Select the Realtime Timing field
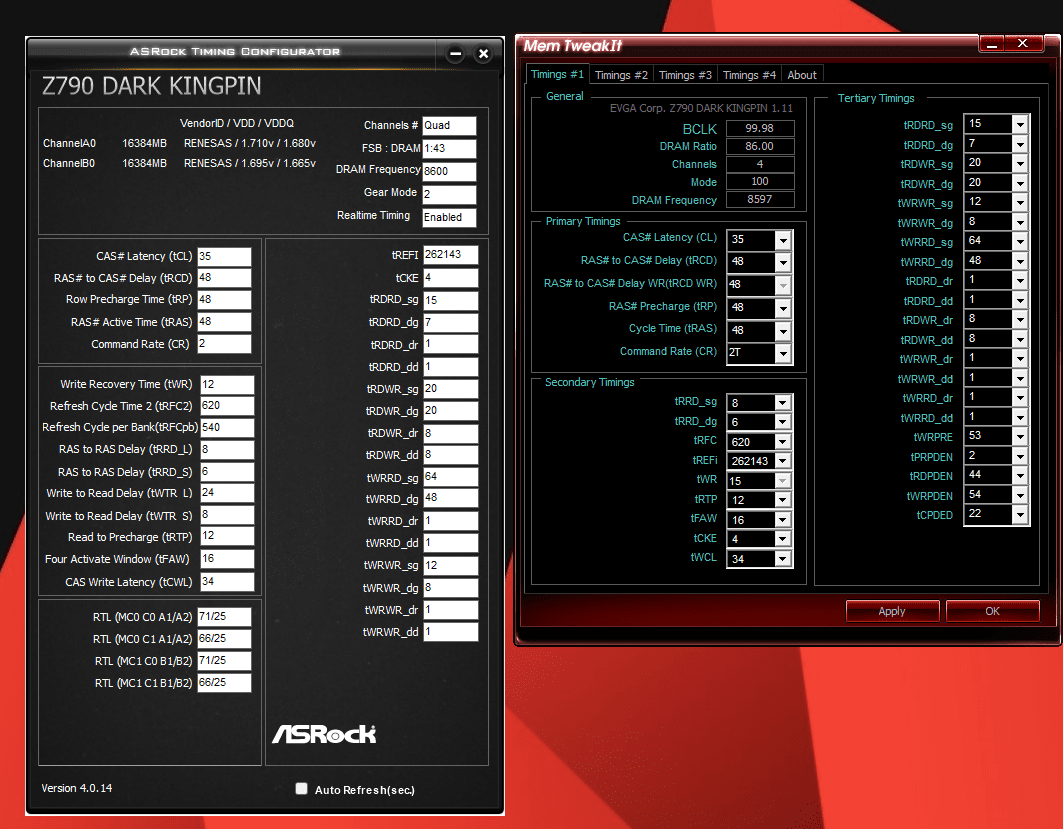This screenshot has width=1063, height=829. point(449,218)
